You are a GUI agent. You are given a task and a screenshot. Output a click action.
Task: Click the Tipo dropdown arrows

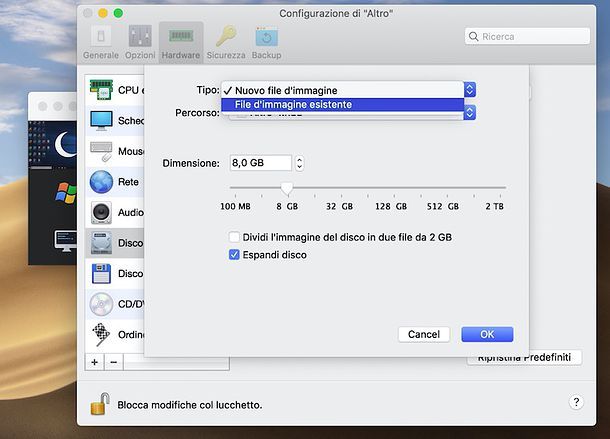470,90
